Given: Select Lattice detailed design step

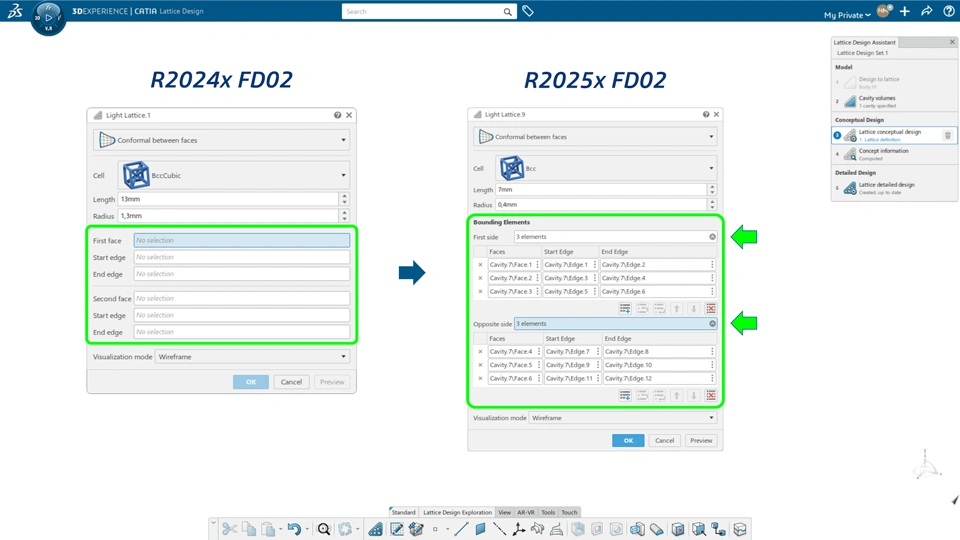Looking at the screenshot, I should point(894,187).
